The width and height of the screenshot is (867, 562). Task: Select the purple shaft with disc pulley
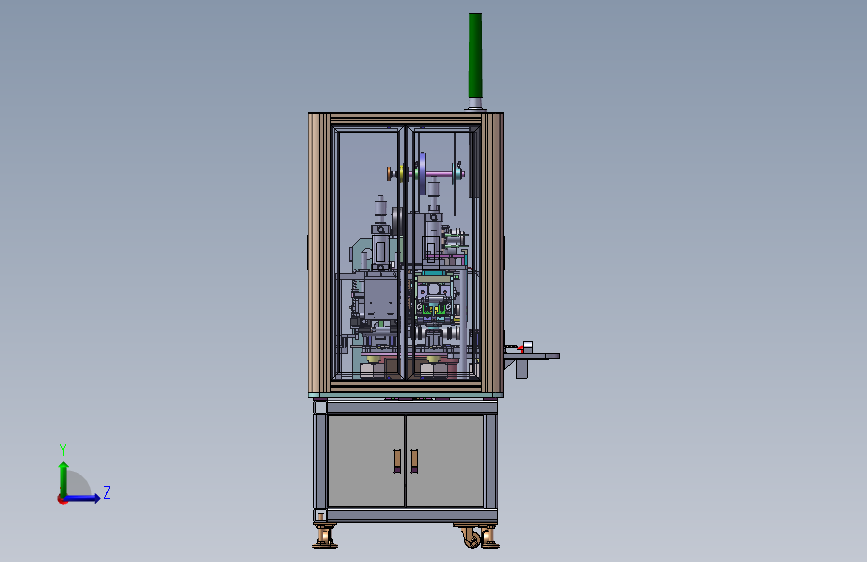coord(425,174)
